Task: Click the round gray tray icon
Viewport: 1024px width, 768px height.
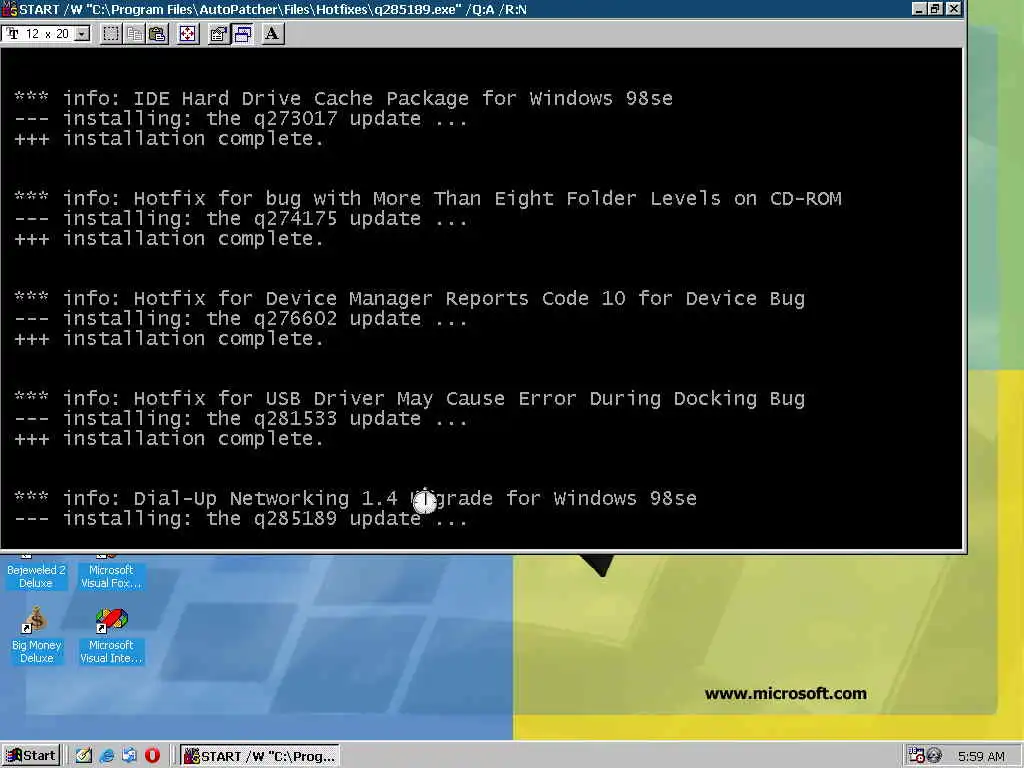Action: [x=935, y=755]
